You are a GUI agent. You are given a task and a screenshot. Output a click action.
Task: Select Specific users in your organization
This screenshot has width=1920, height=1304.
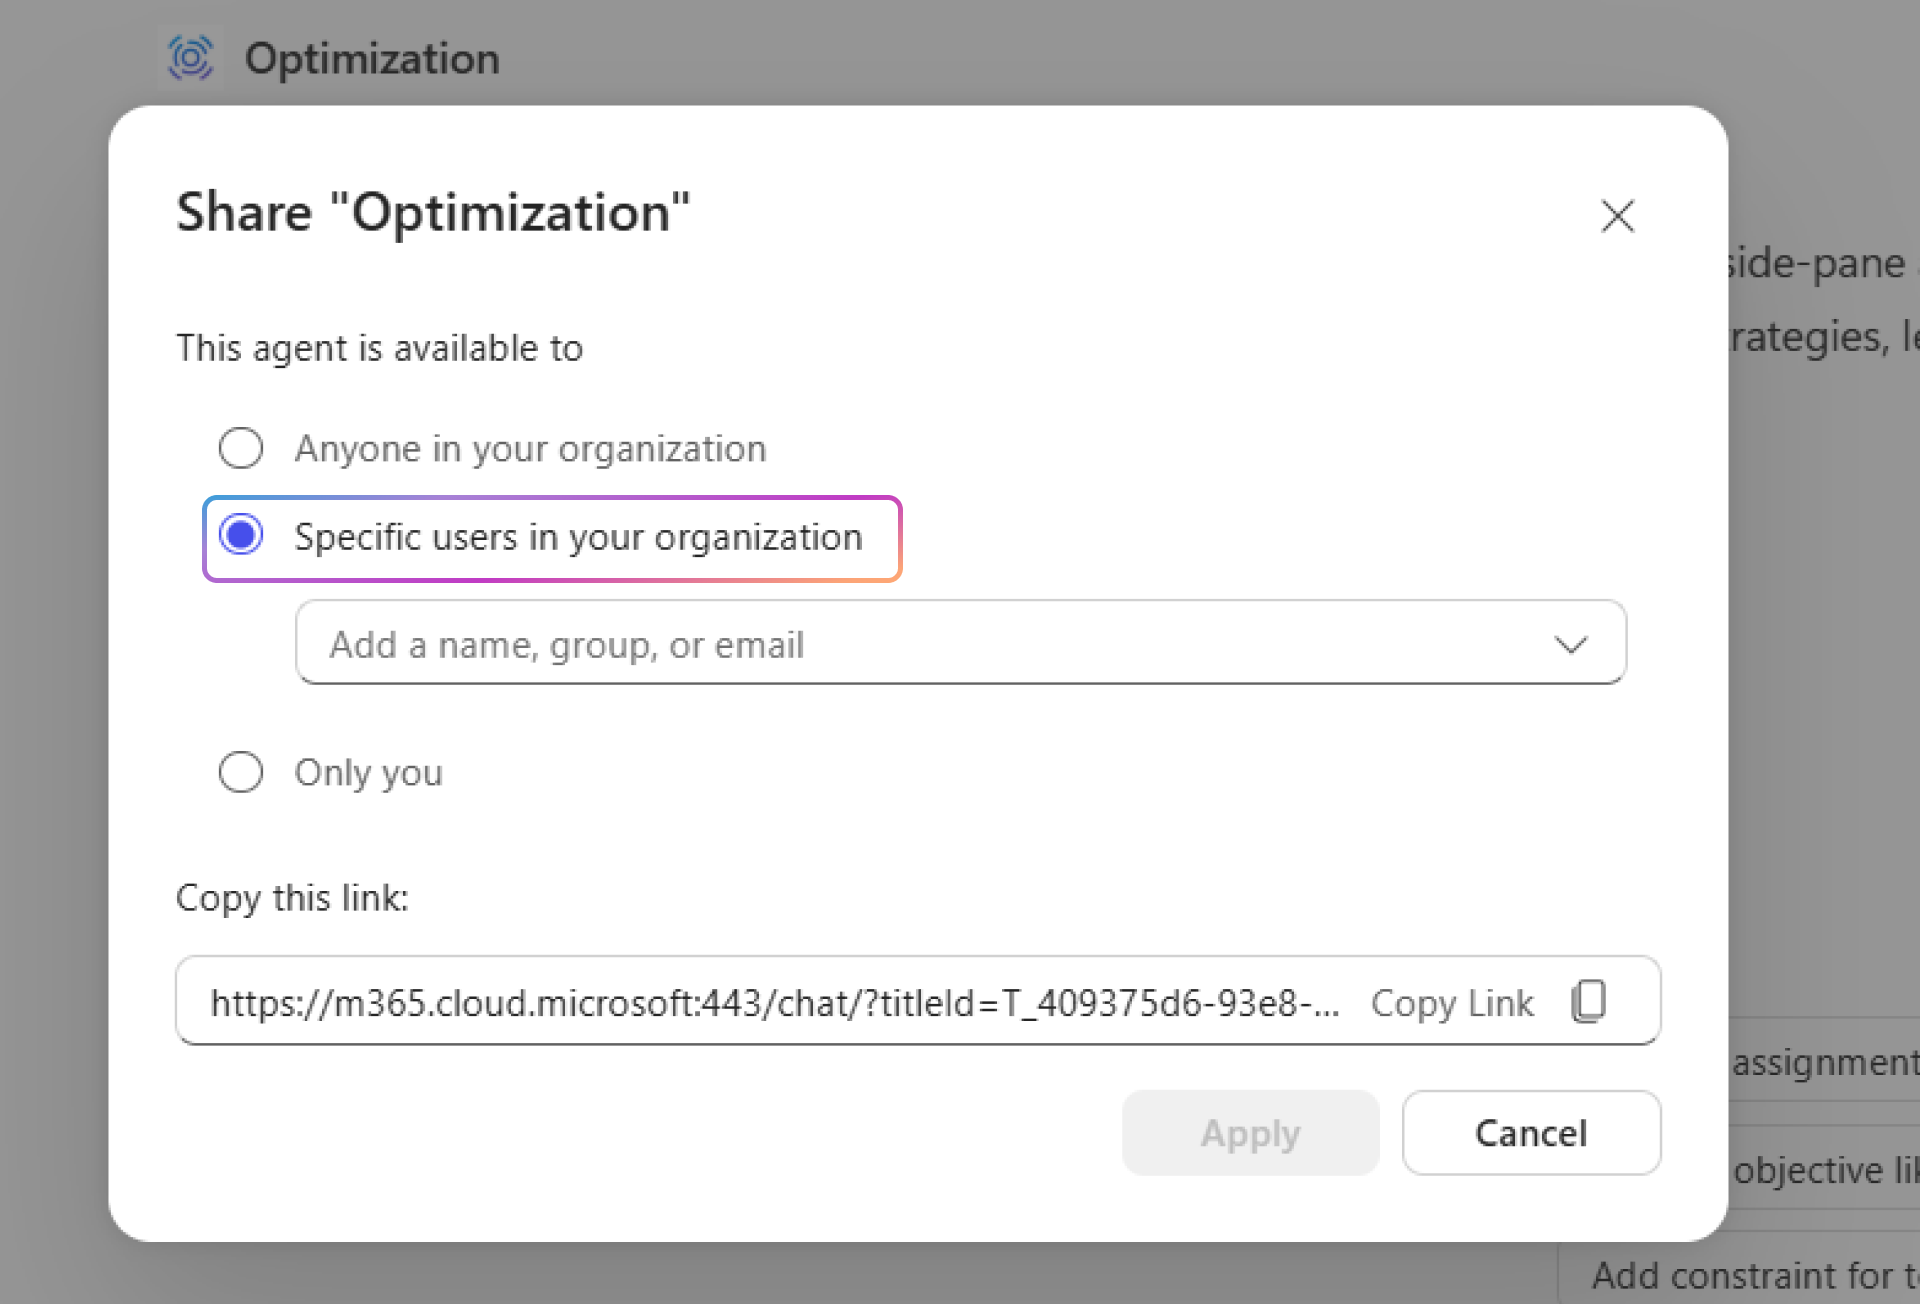click(241, 536)
